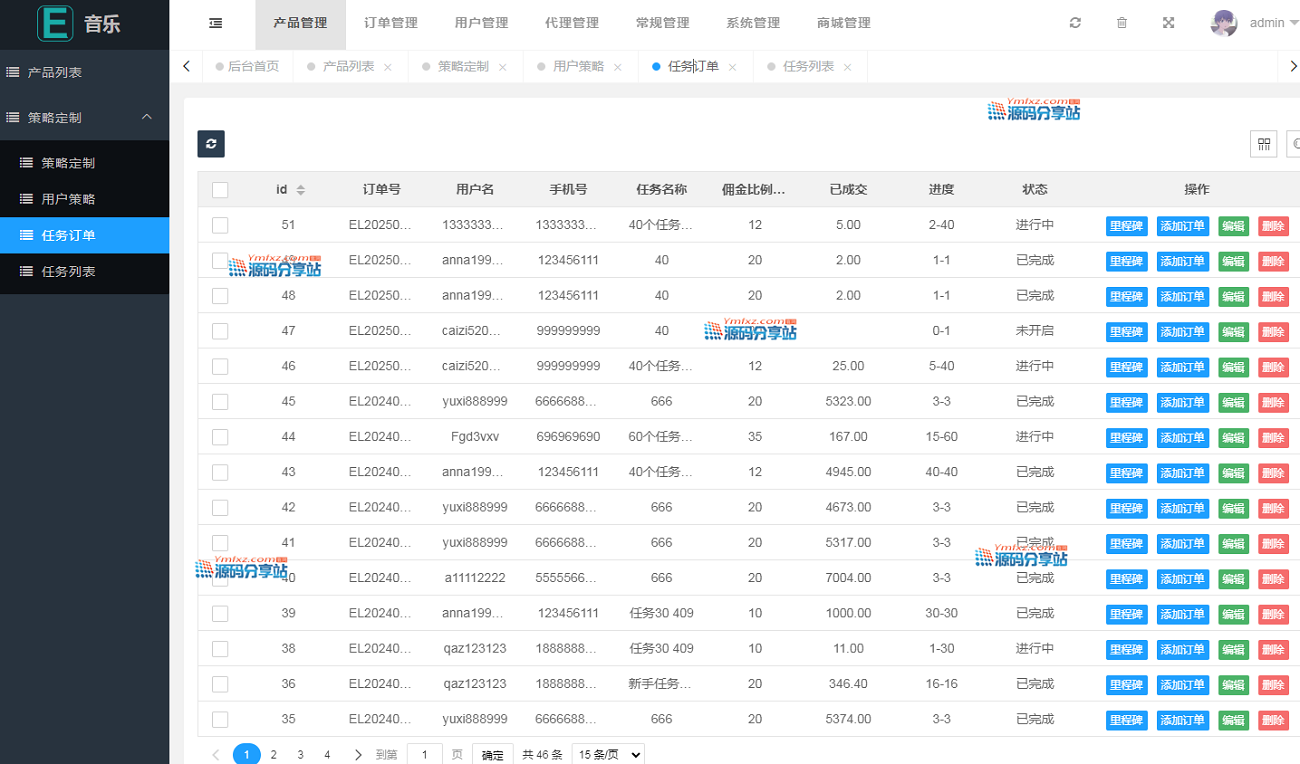Click the trash clear-cache icon in header
Viewport: 1300px width, 764px height.
click(1122, 23)
